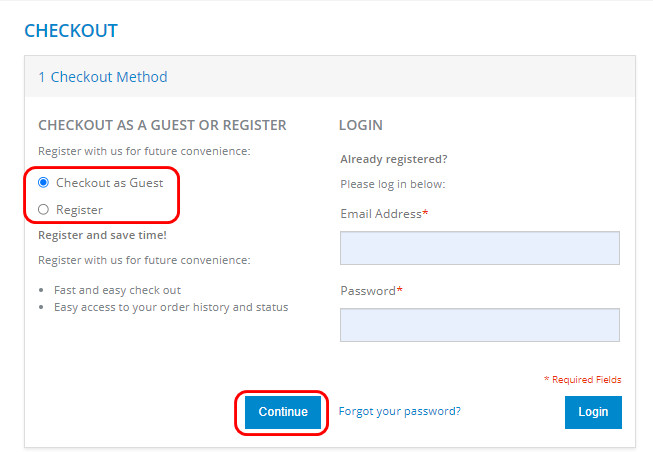
Task: Click the Checkout as Guest label text
Action: pyautogui.click(x=109, y=183)
